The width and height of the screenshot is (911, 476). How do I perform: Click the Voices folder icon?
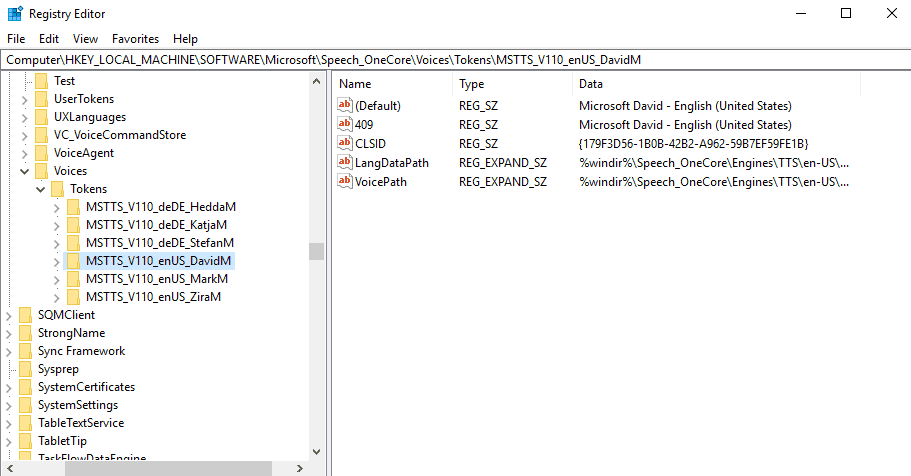pos(41,171)
